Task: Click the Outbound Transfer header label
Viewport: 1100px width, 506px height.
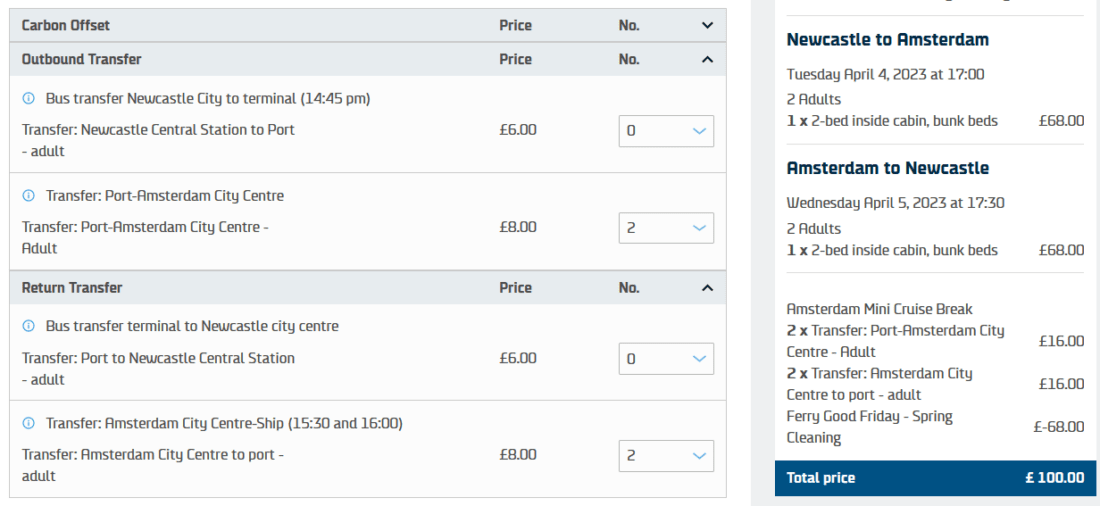Action: (81, 60)
